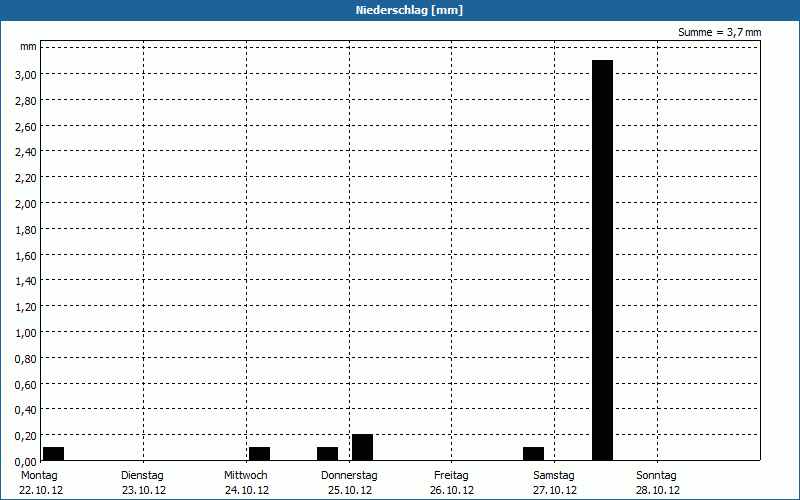Click the Dienstag axis label
Viewport: 800px width, 500px height.
point(142,476)
